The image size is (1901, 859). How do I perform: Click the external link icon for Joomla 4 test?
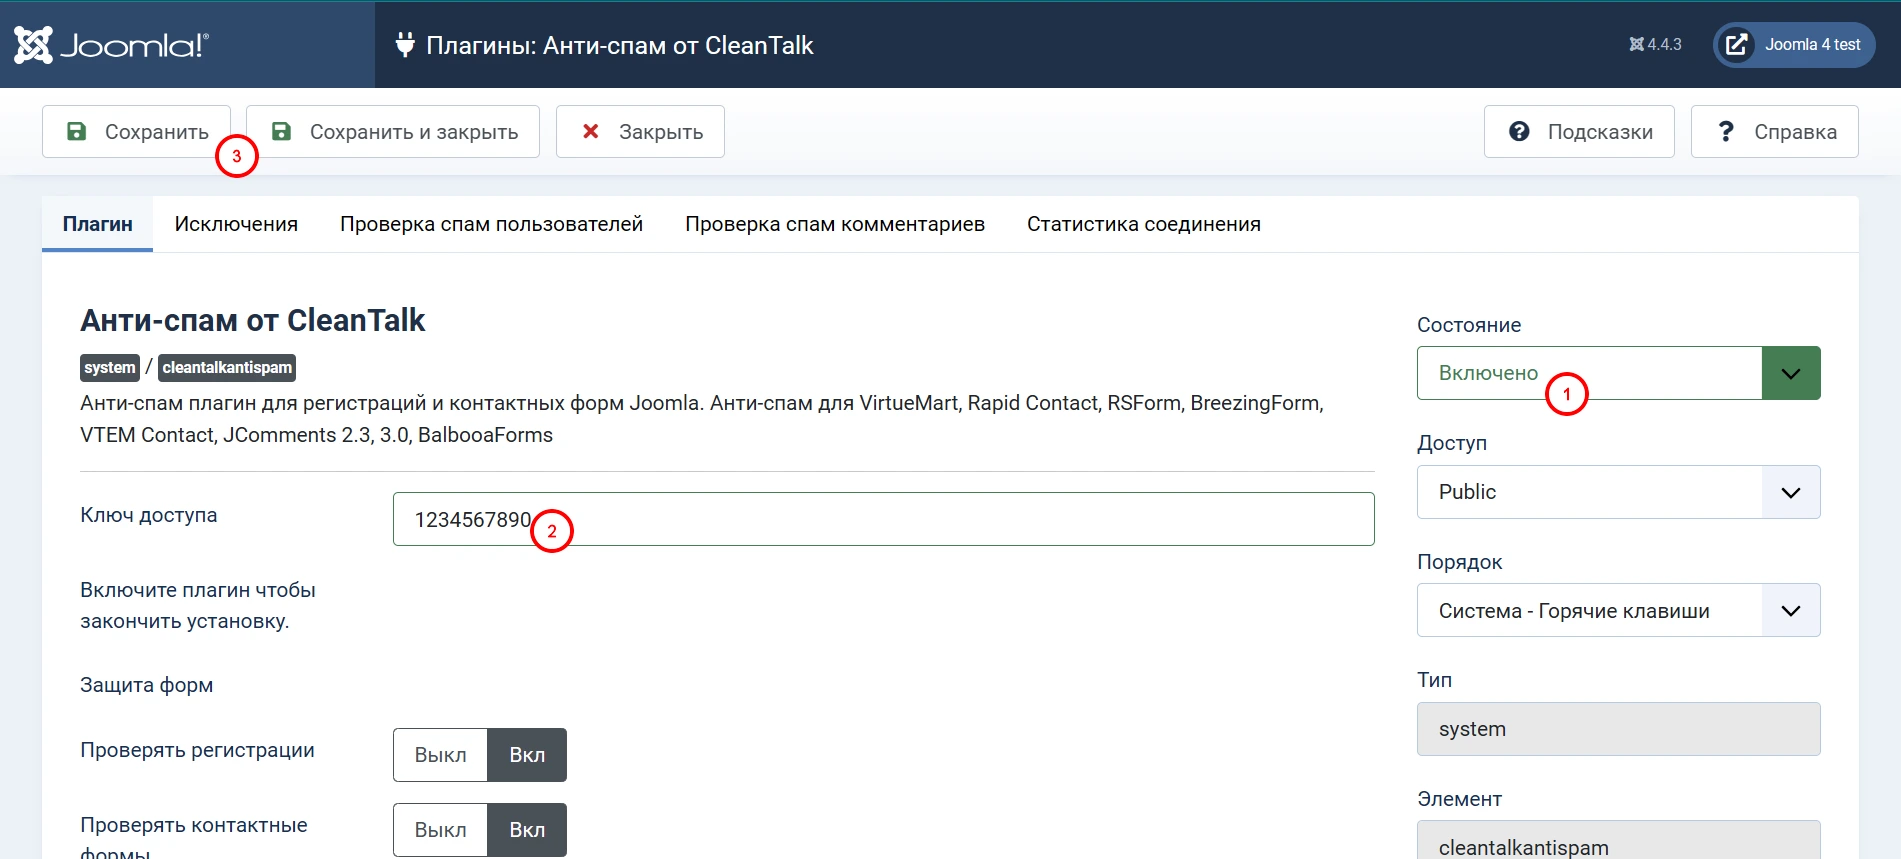coord(1737,45)
